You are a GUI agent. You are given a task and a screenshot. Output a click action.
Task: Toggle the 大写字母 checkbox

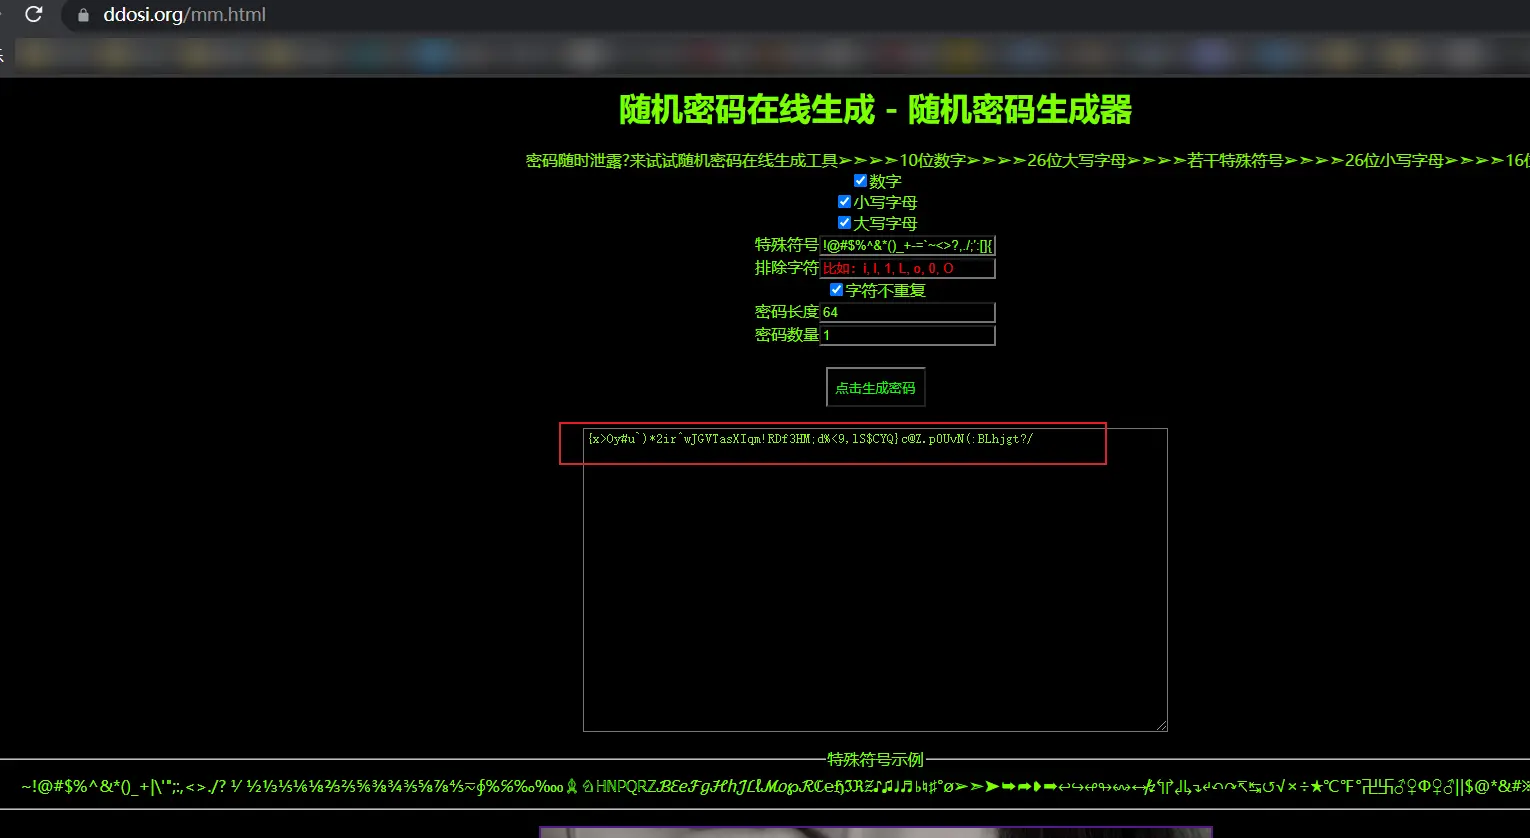click(x=844, y=223)
